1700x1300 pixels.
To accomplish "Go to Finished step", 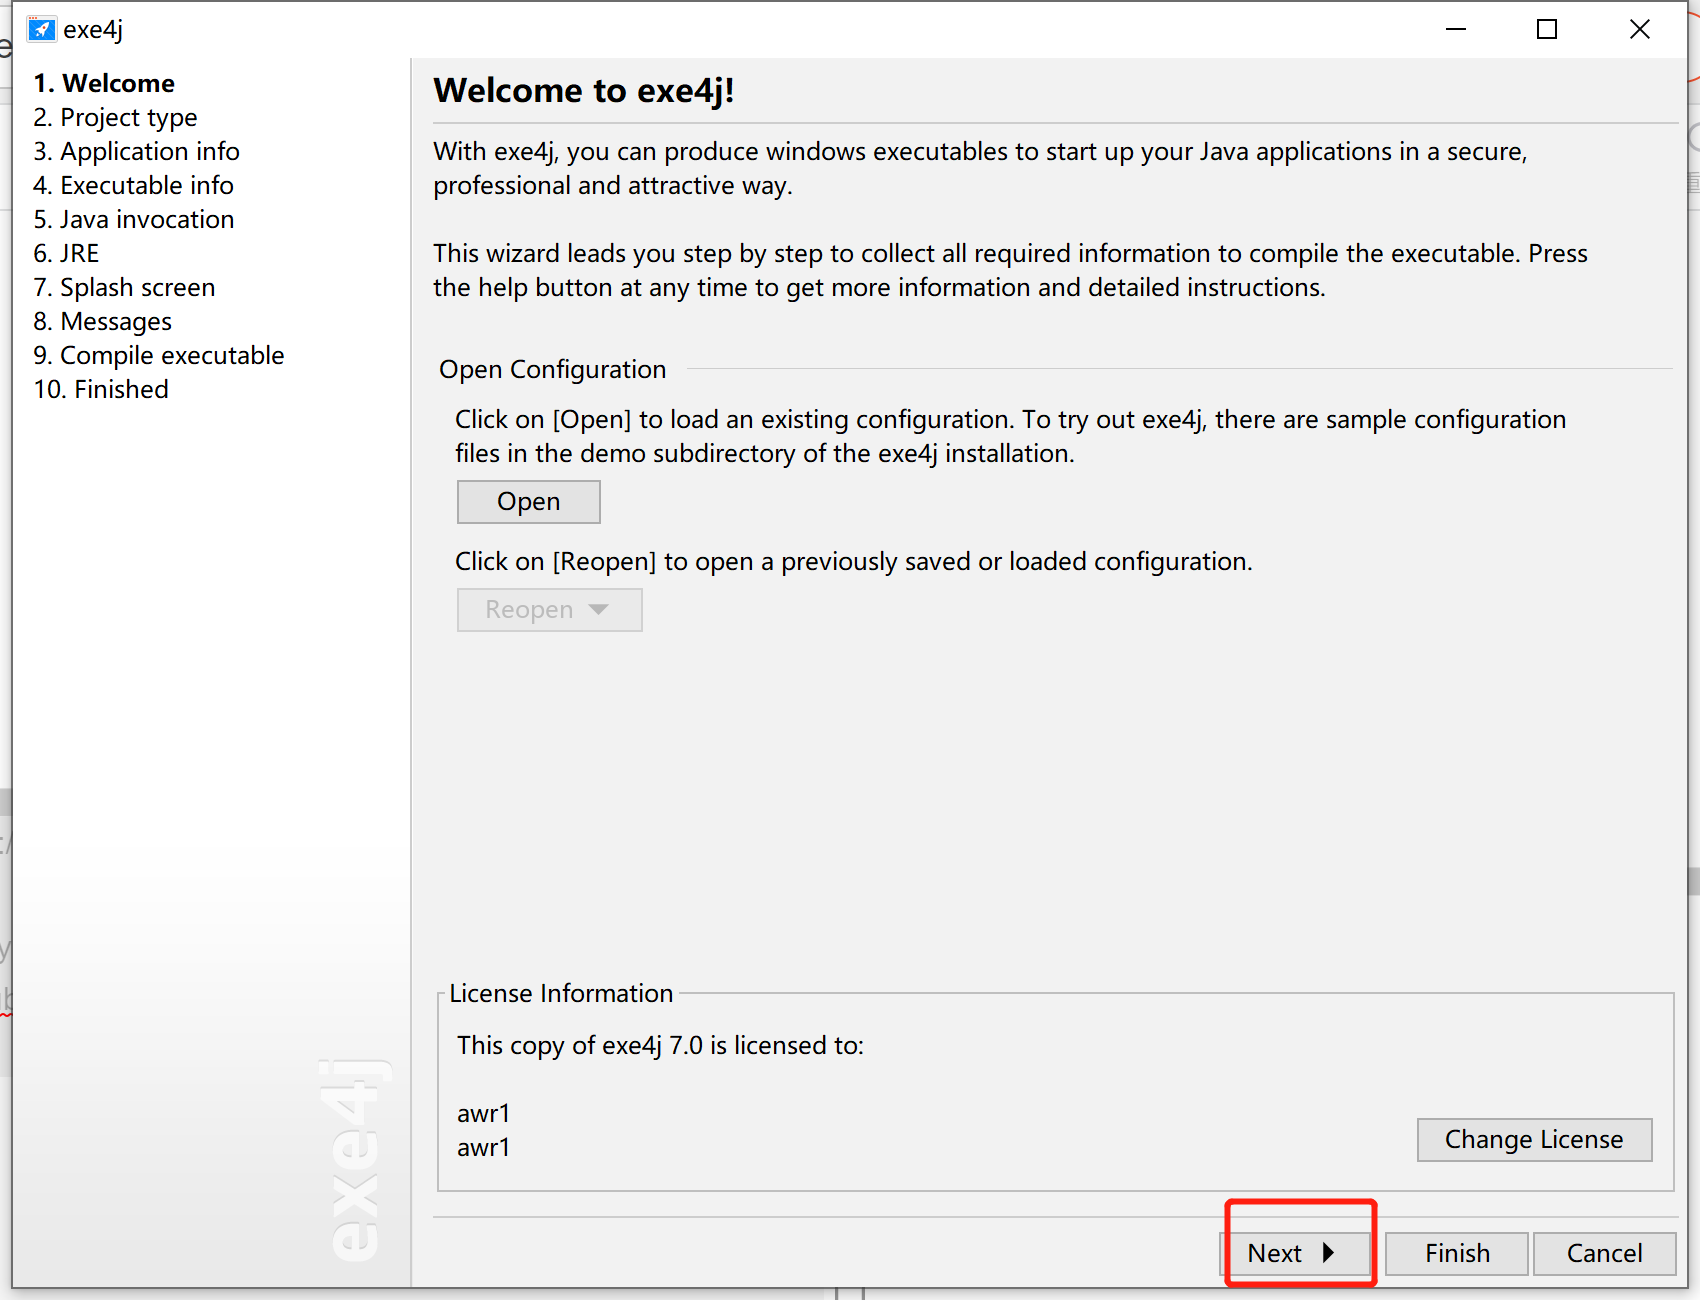I will point(101,389).
